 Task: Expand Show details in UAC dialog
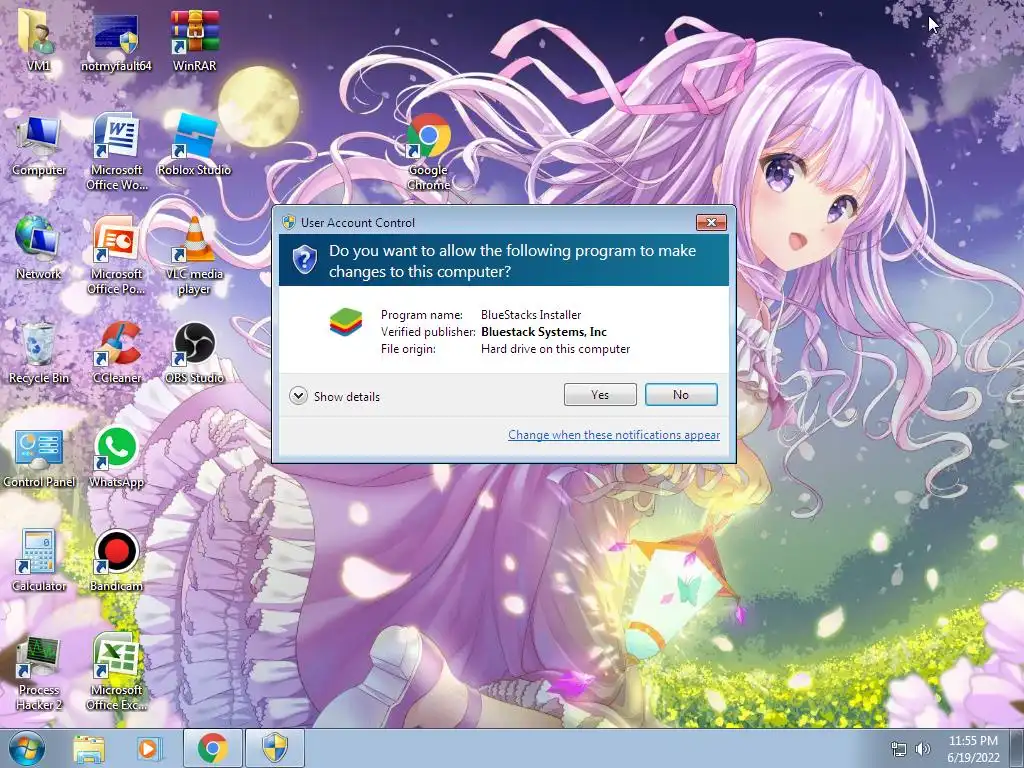coord(334,396)
